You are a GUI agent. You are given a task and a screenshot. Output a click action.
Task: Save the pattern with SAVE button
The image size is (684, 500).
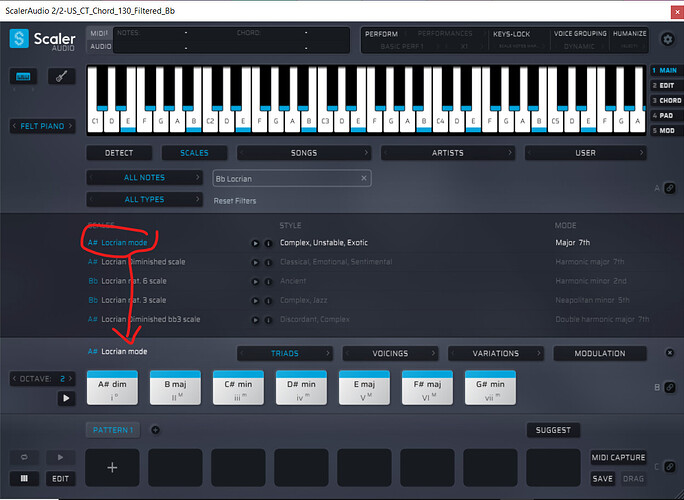click(602, 479)
